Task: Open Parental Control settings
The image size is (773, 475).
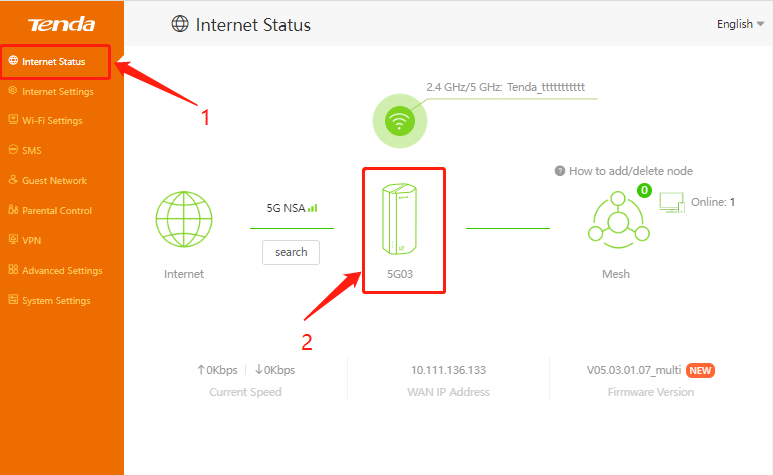Action: (56, 211)
